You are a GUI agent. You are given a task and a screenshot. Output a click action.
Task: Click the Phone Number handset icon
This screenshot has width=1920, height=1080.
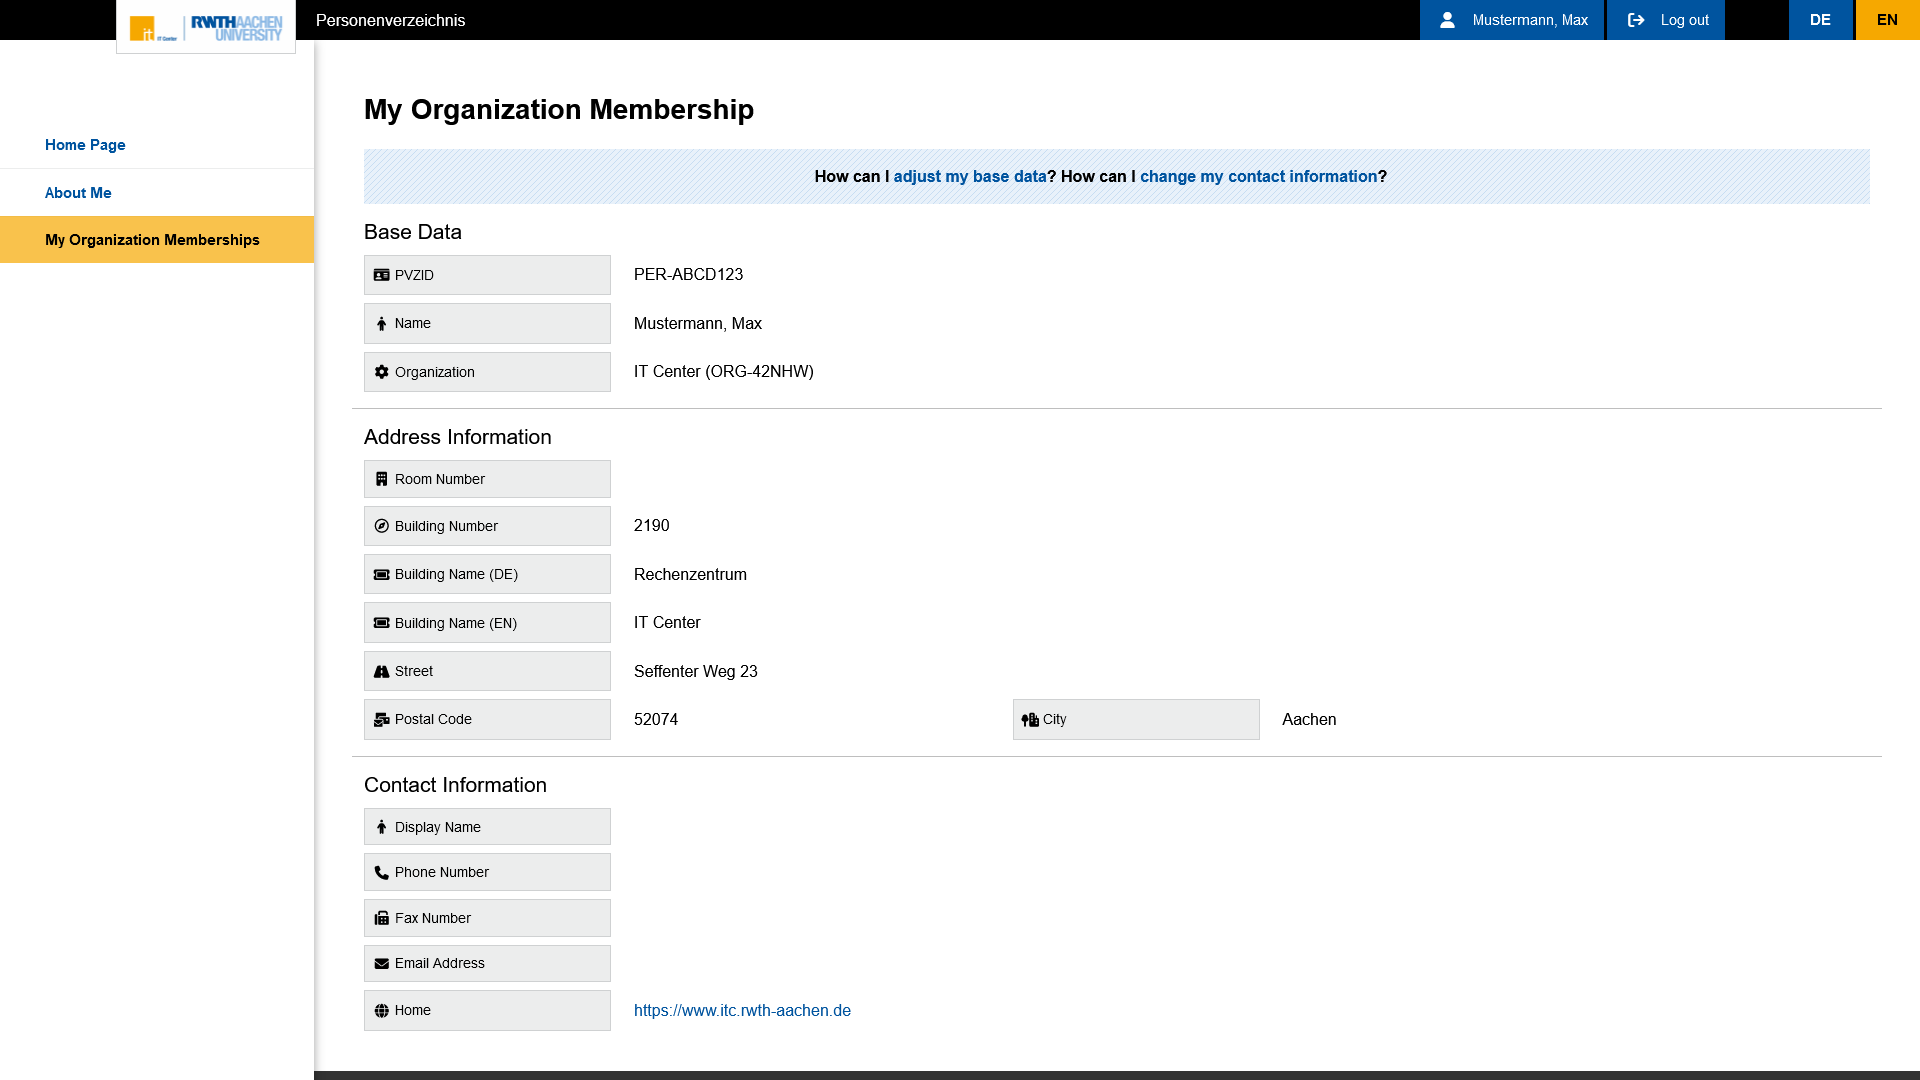click(x=381, y=873)
